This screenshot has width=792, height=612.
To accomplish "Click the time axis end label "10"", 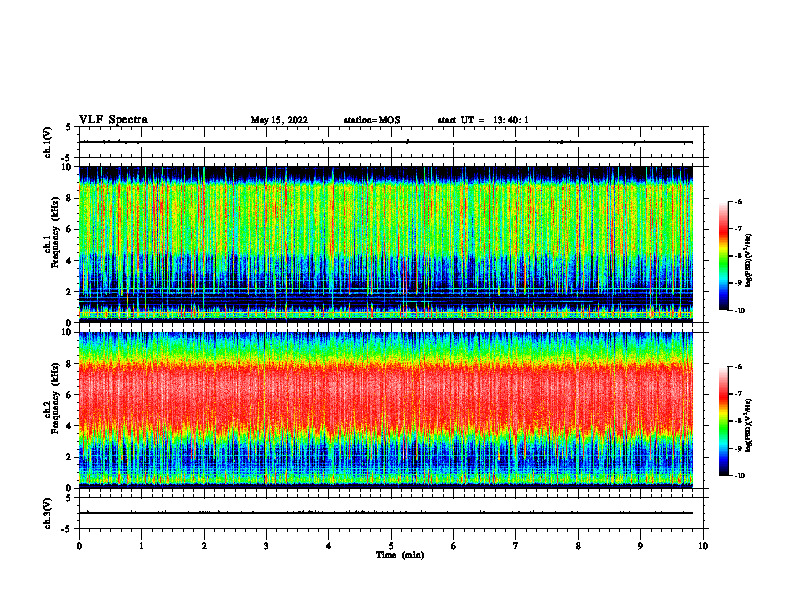I will pos(703,546).
